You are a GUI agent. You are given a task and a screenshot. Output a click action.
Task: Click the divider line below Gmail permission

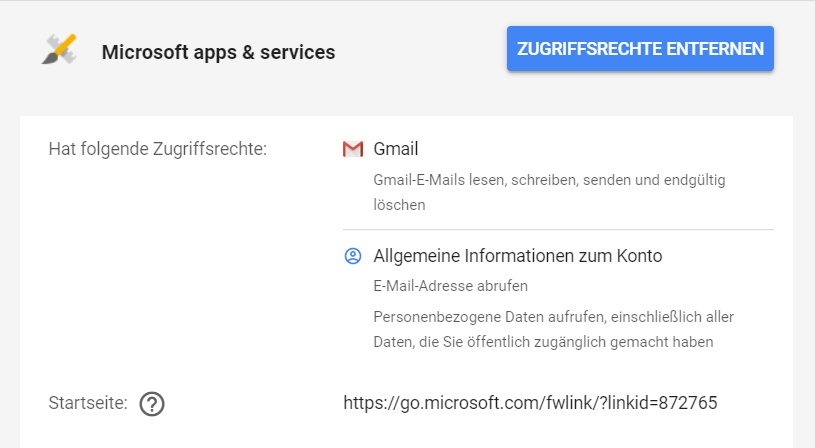(x=558, y=230)
